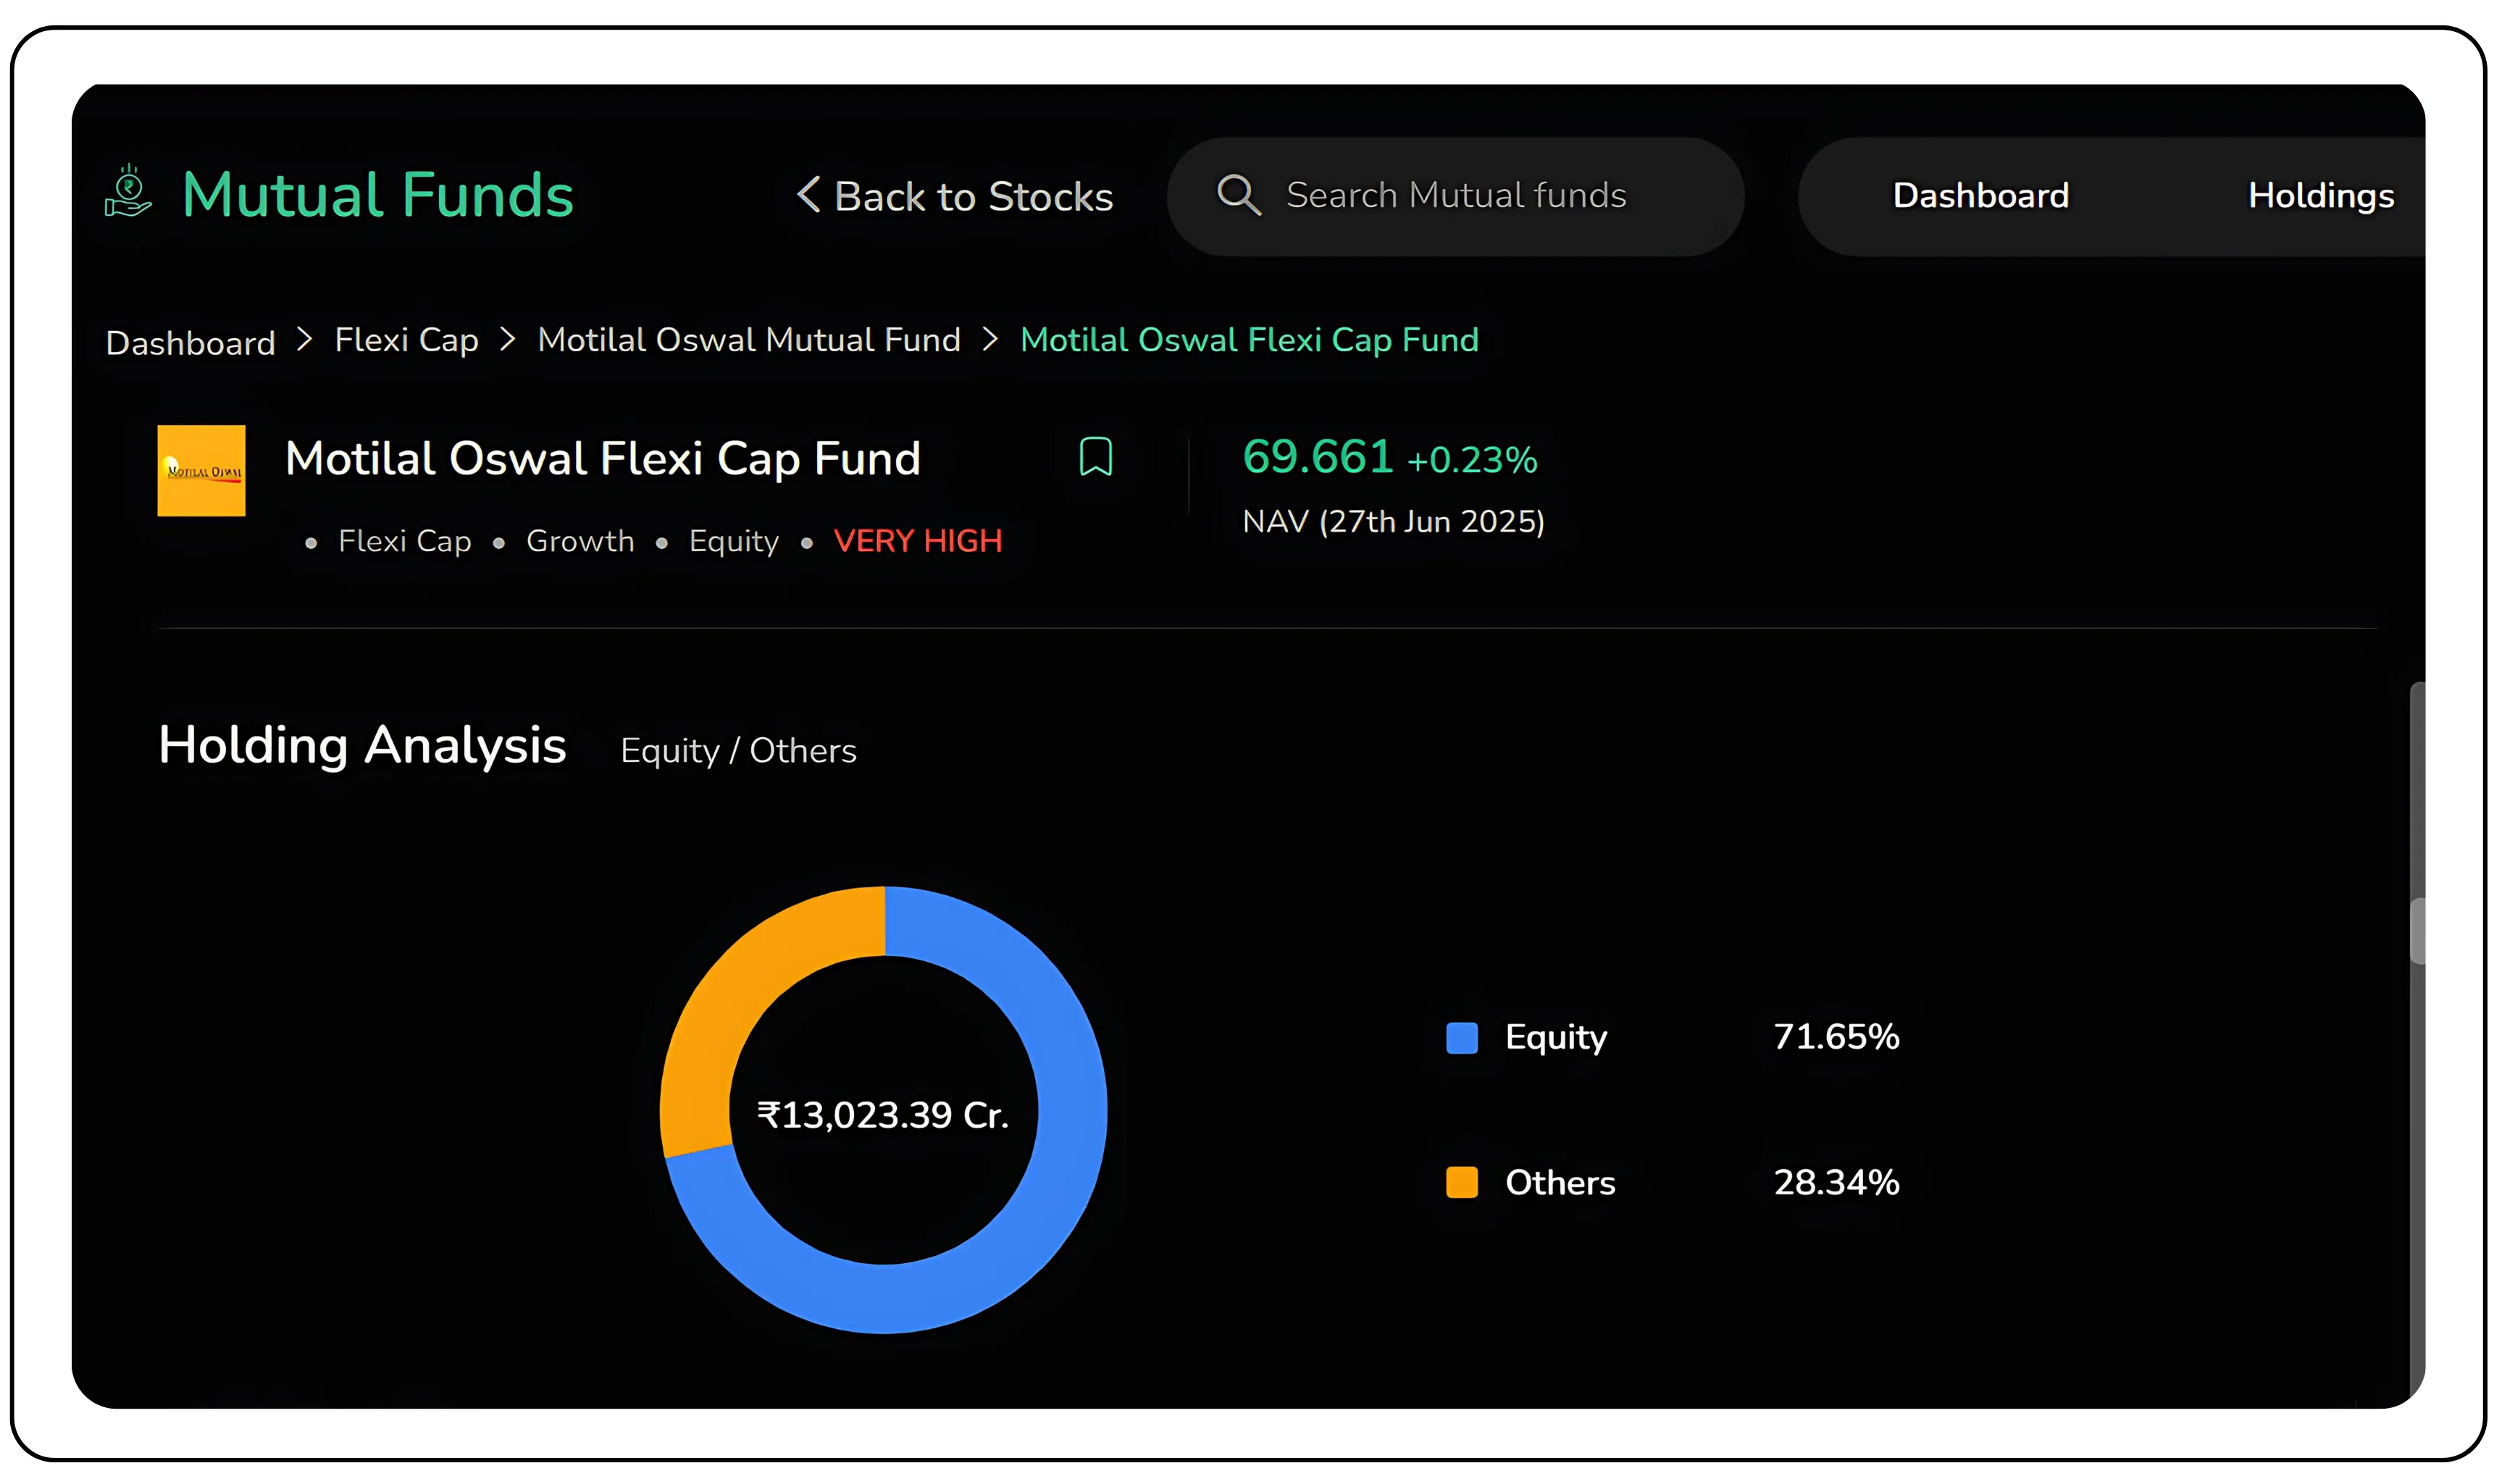Image resolution: width=2502 pixels, height=1484 pixels.
Task: Click the VERY HIGH risk label
Action: tap(918, 541)
